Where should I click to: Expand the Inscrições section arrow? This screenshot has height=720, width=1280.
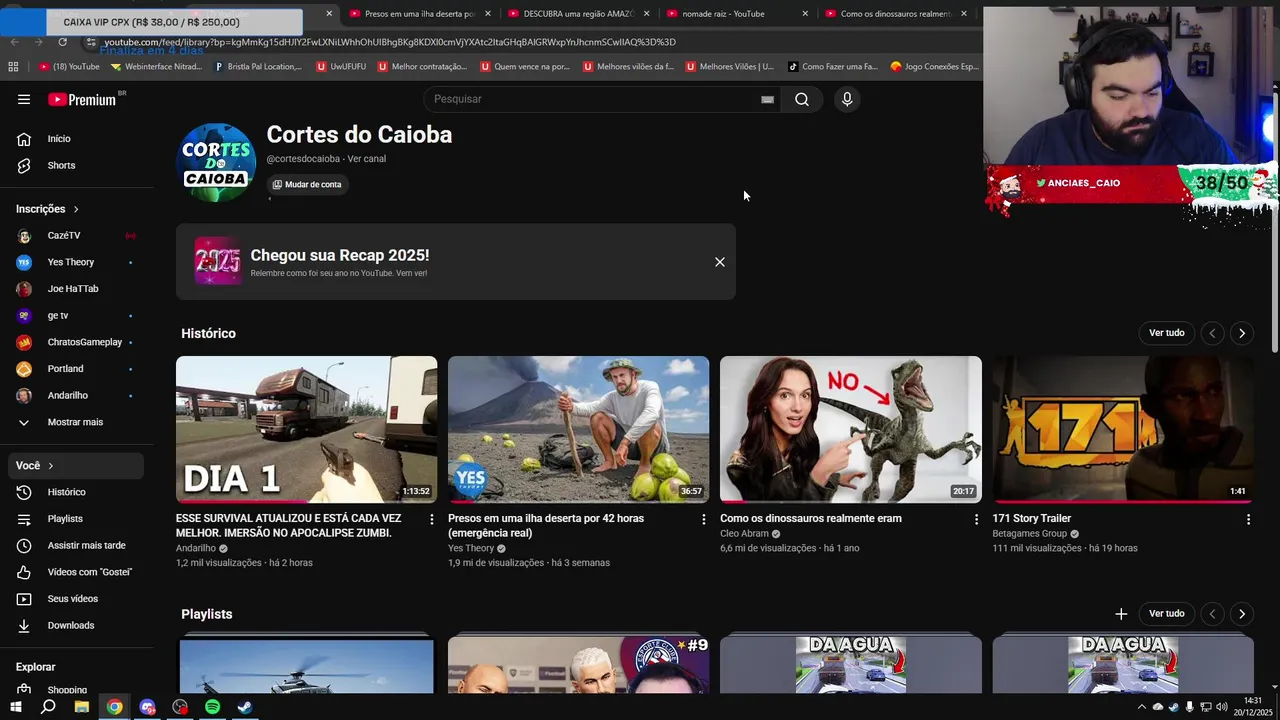(x=76, y=209)
